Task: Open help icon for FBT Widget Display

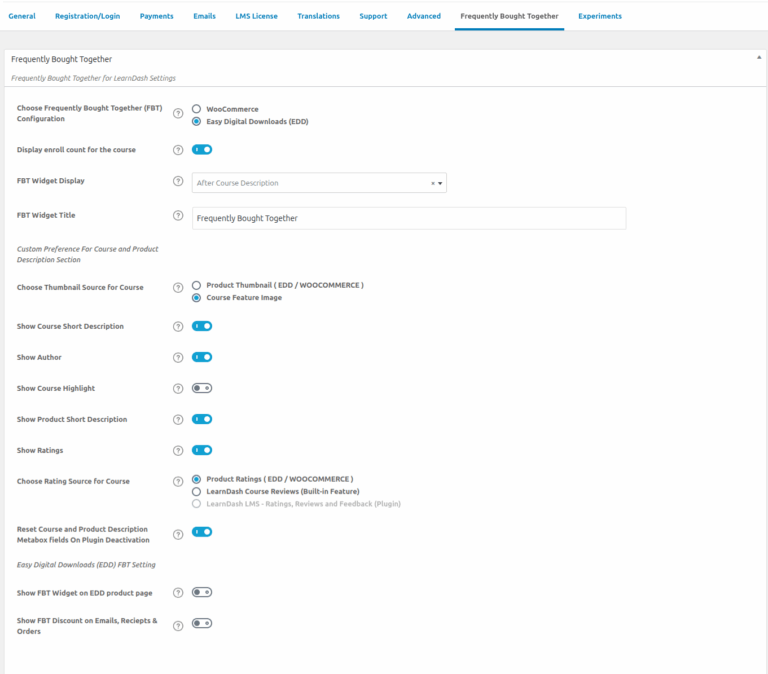Action: [178, 181]
